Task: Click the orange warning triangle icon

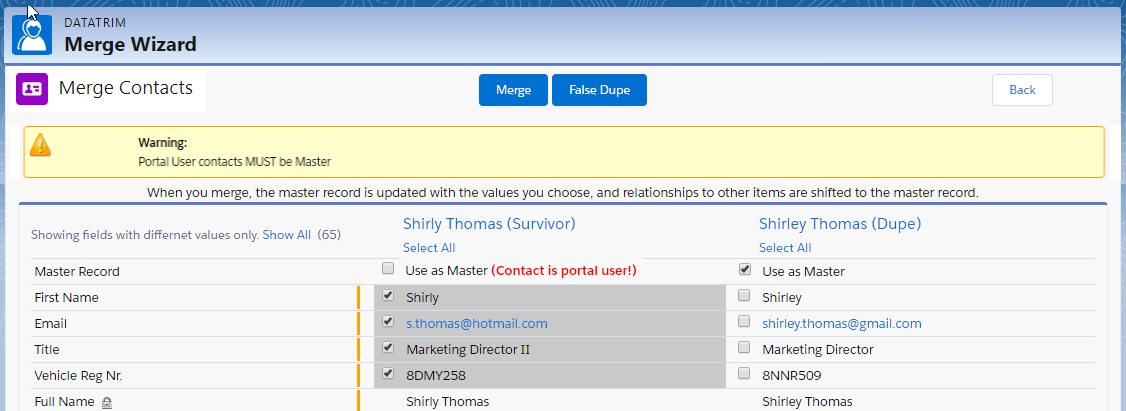Action: [40, 145]
